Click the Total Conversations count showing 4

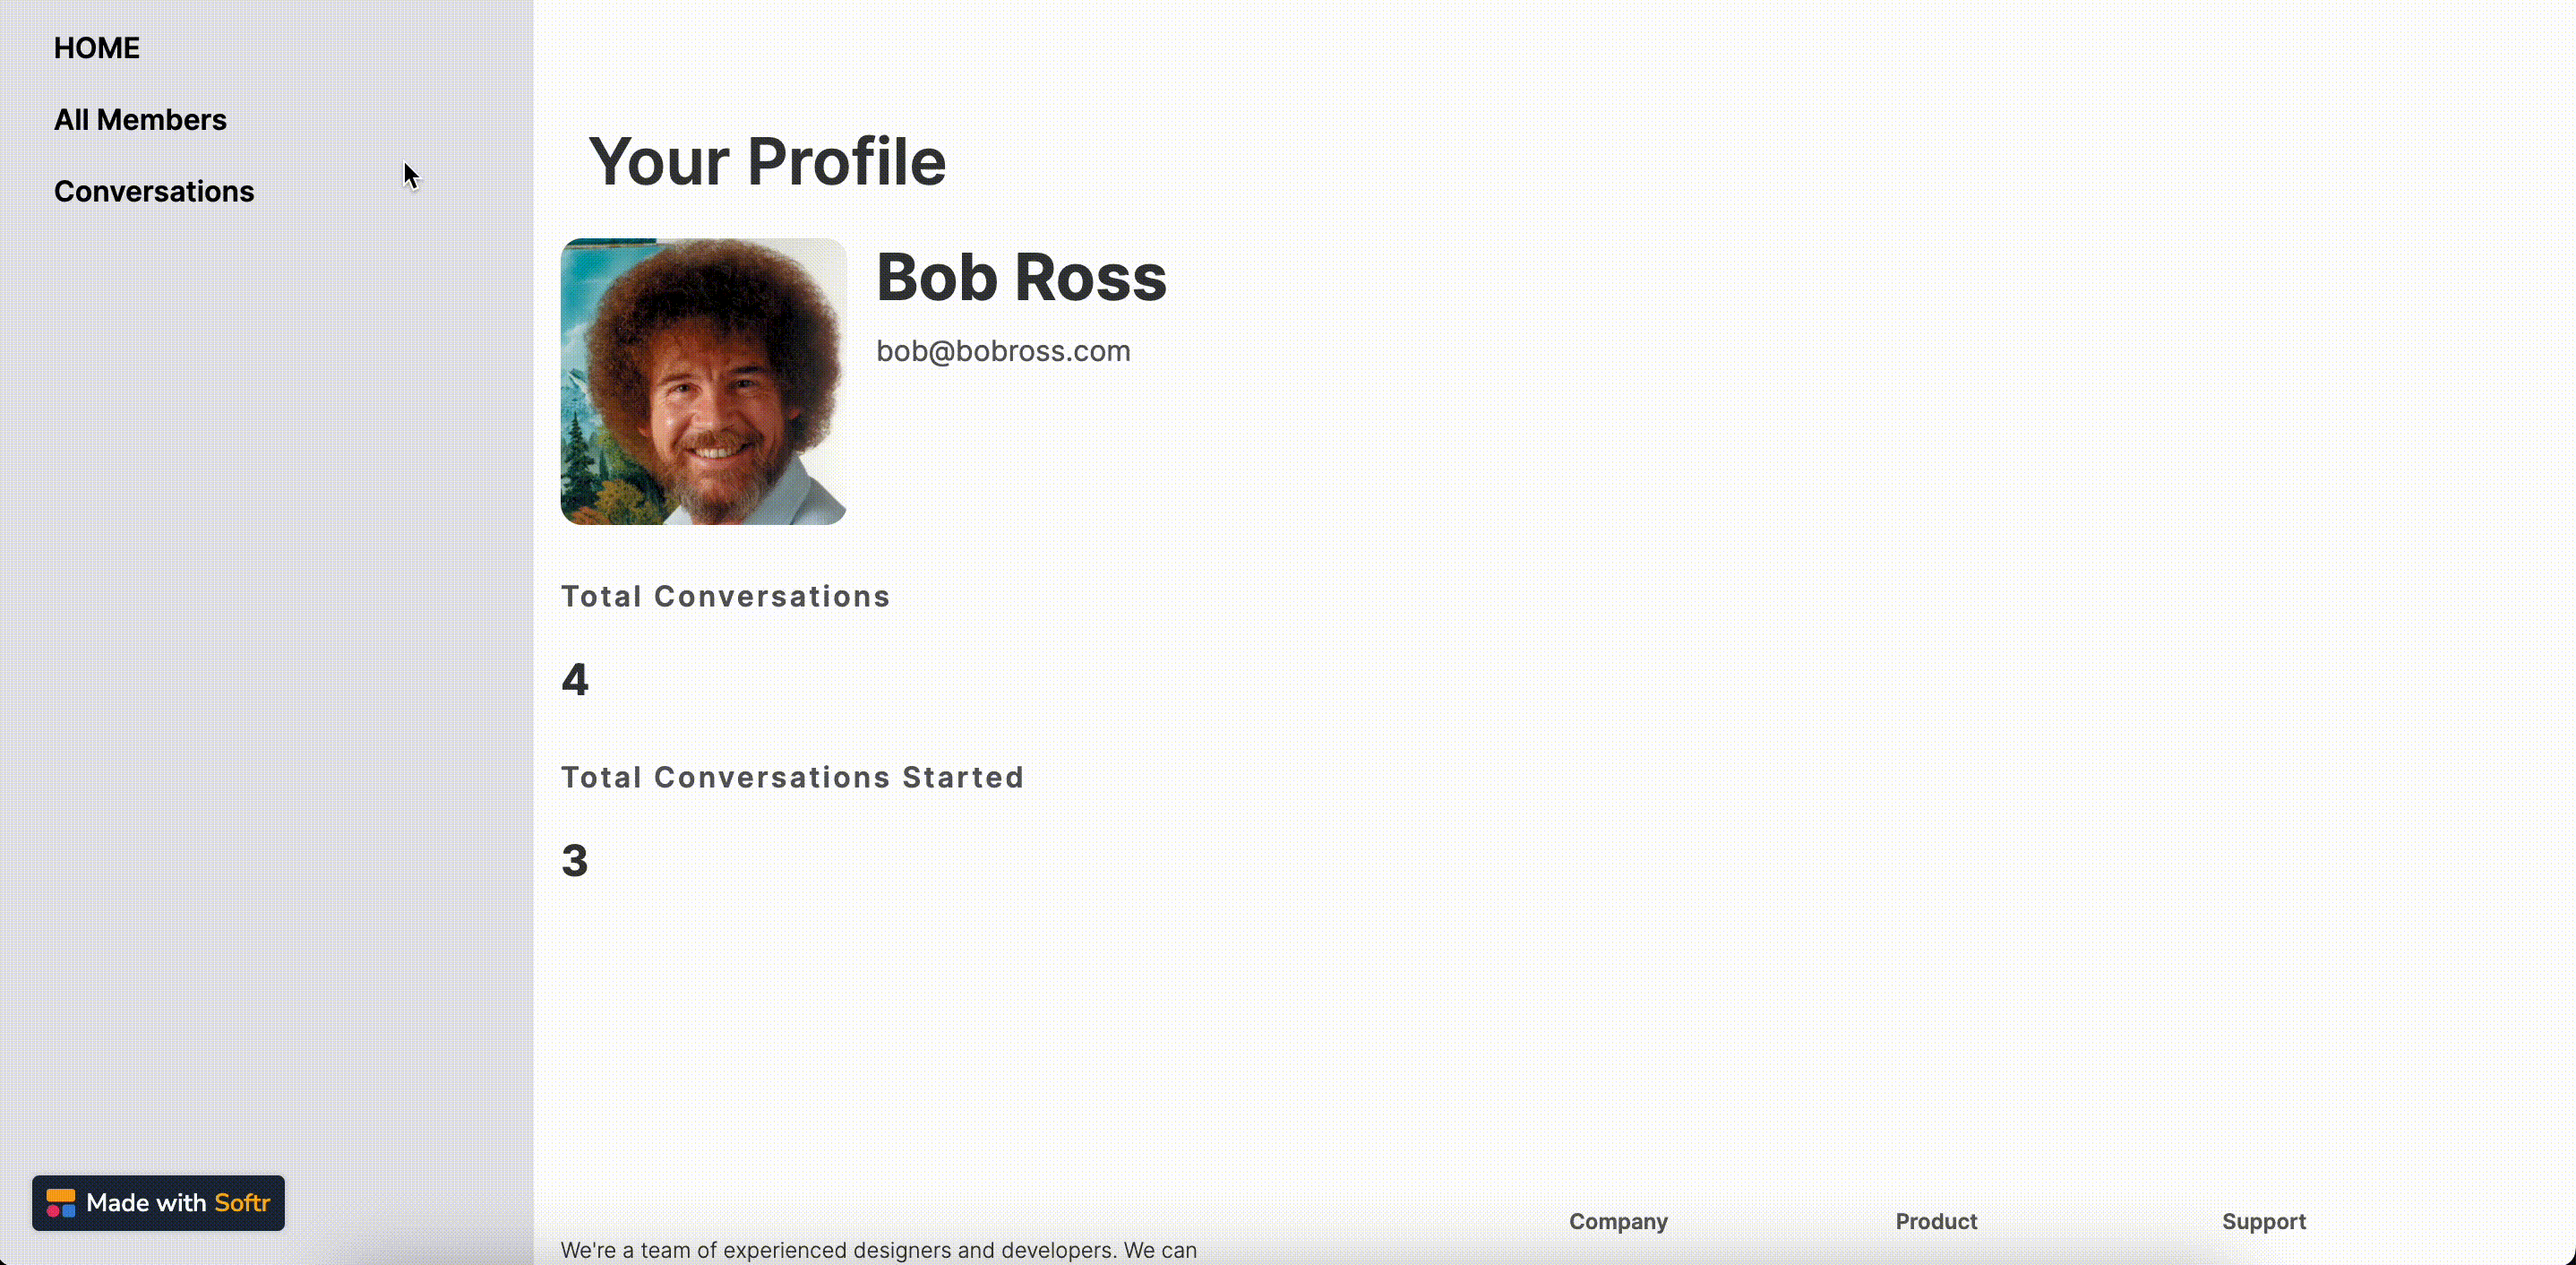575,679
